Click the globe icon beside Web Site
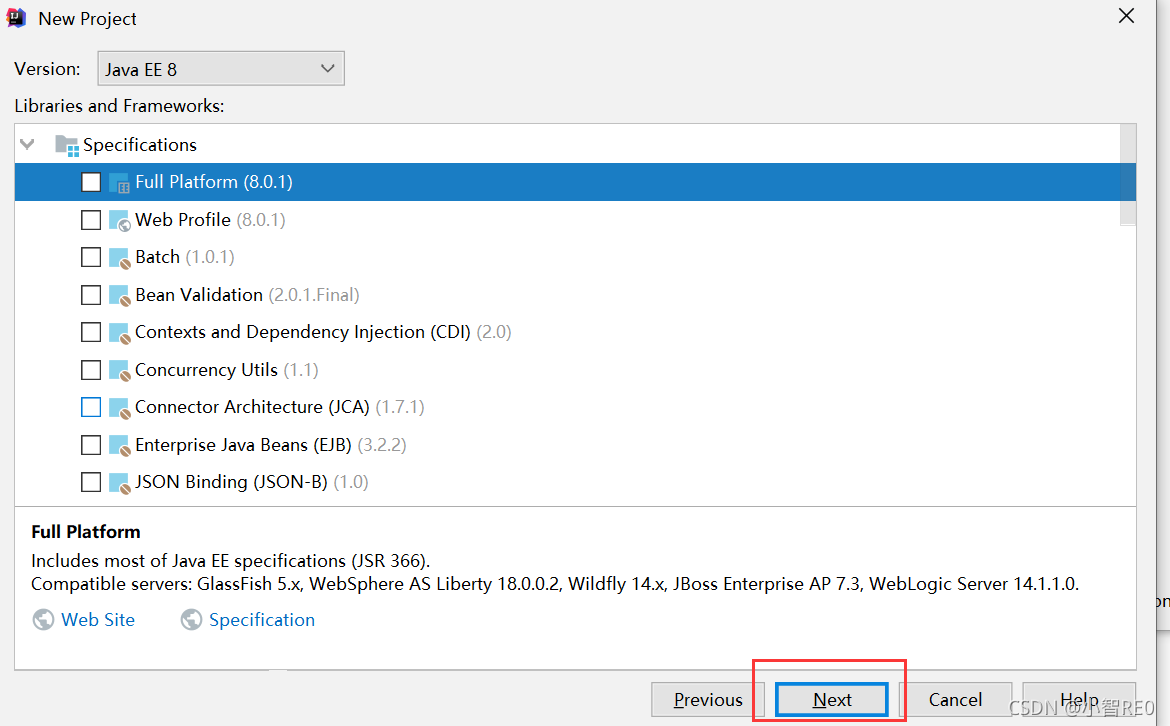 coord(43,620)
